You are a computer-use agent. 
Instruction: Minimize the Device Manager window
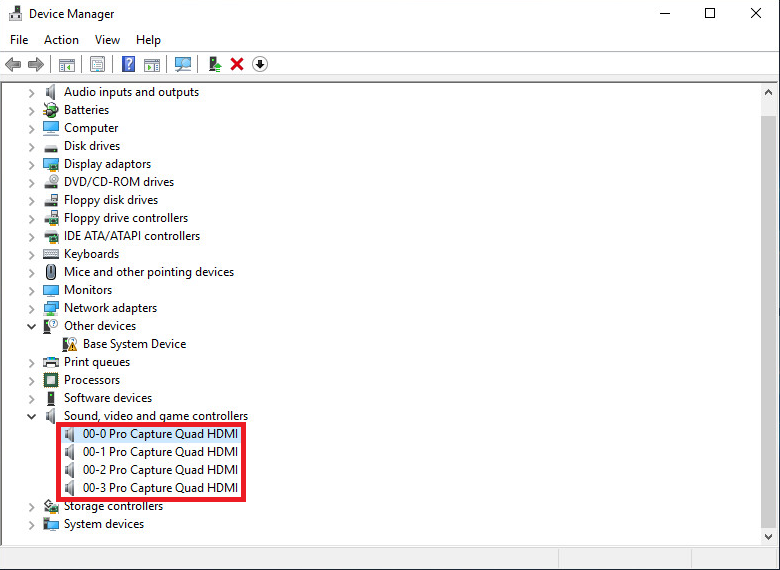pos(665,13)
